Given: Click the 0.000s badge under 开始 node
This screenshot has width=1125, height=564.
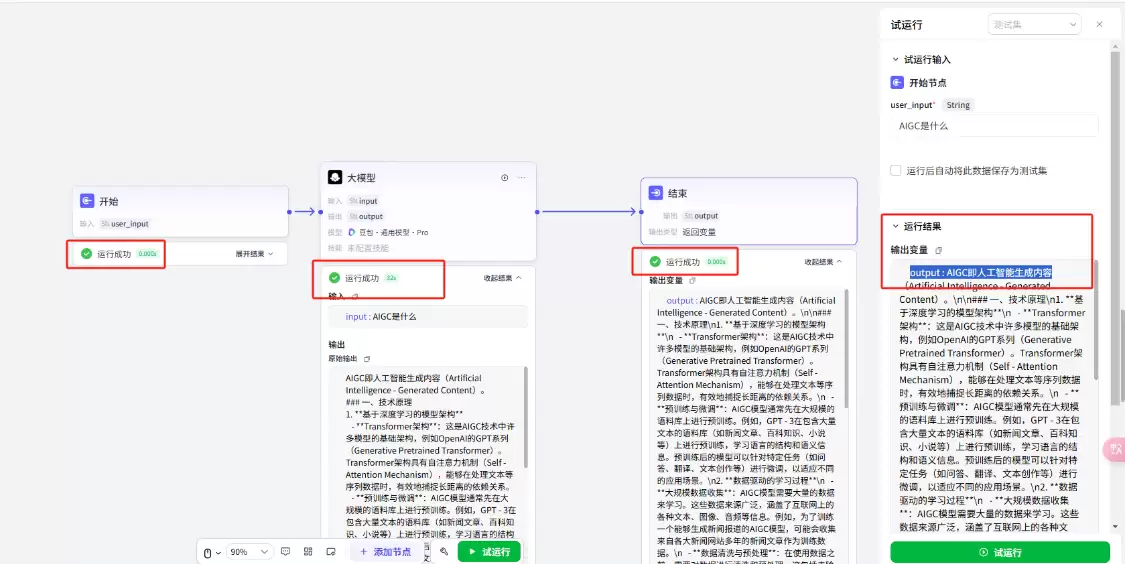Looking at the screenshot, I should point(147,254).
